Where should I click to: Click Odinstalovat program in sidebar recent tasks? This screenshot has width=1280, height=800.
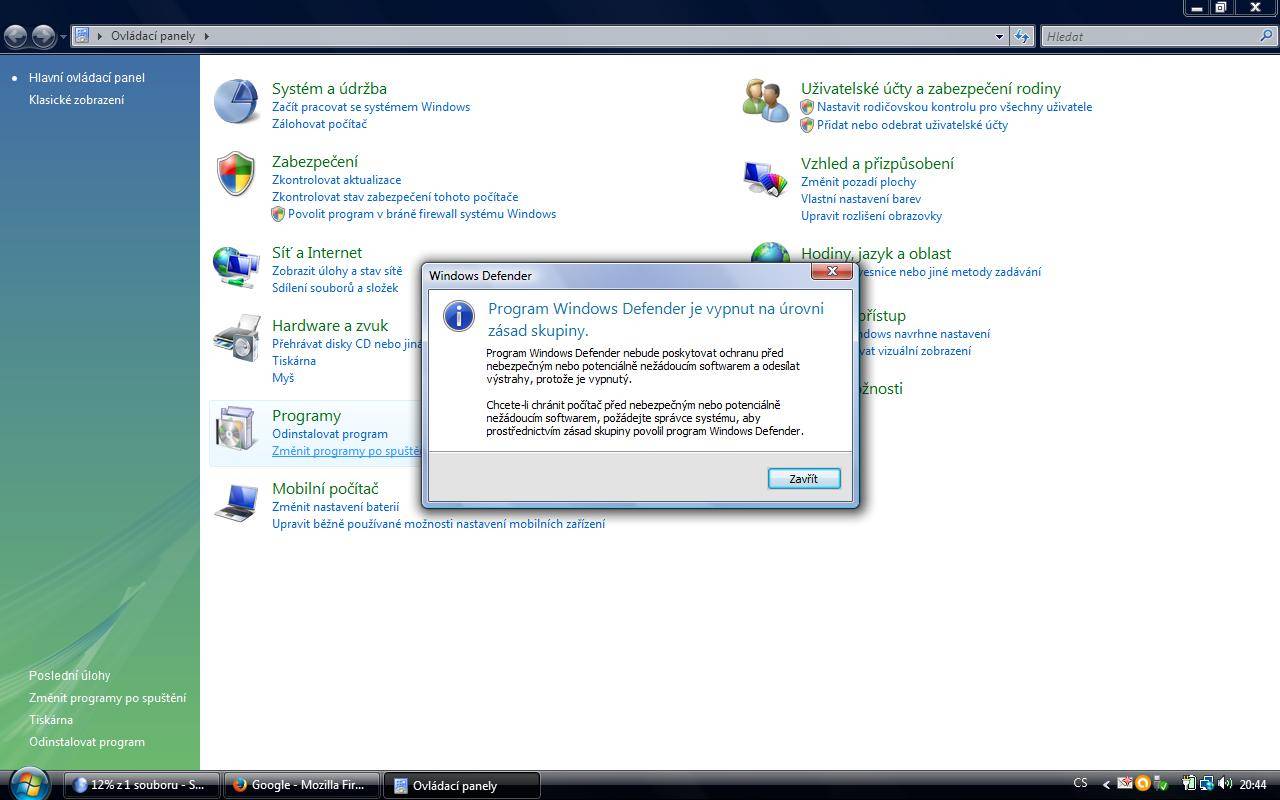tap(87, 742)
